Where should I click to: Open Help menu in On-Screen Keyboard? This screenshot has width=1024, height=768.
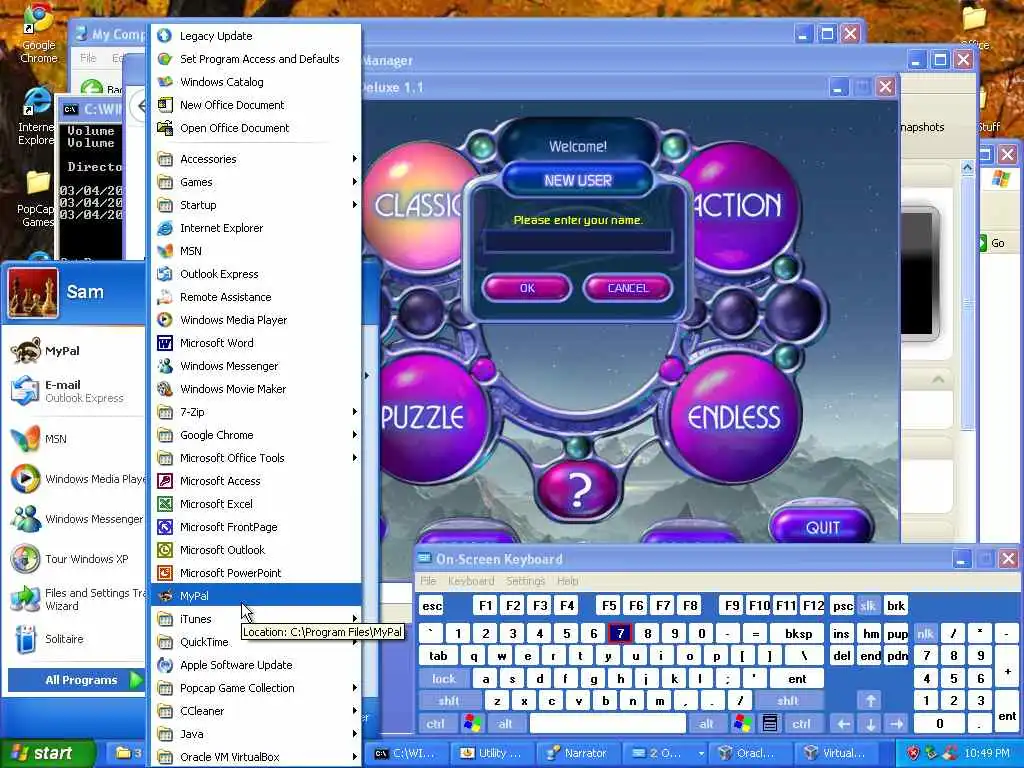click(568, 581)
